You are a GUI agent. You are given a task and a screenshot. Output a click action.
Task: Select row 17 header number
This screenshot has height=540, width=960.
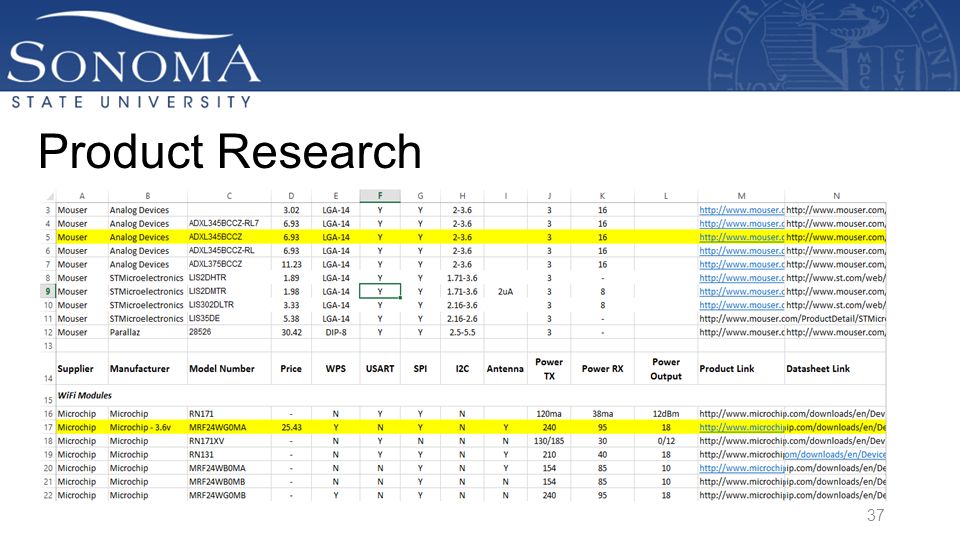(48, 427)
